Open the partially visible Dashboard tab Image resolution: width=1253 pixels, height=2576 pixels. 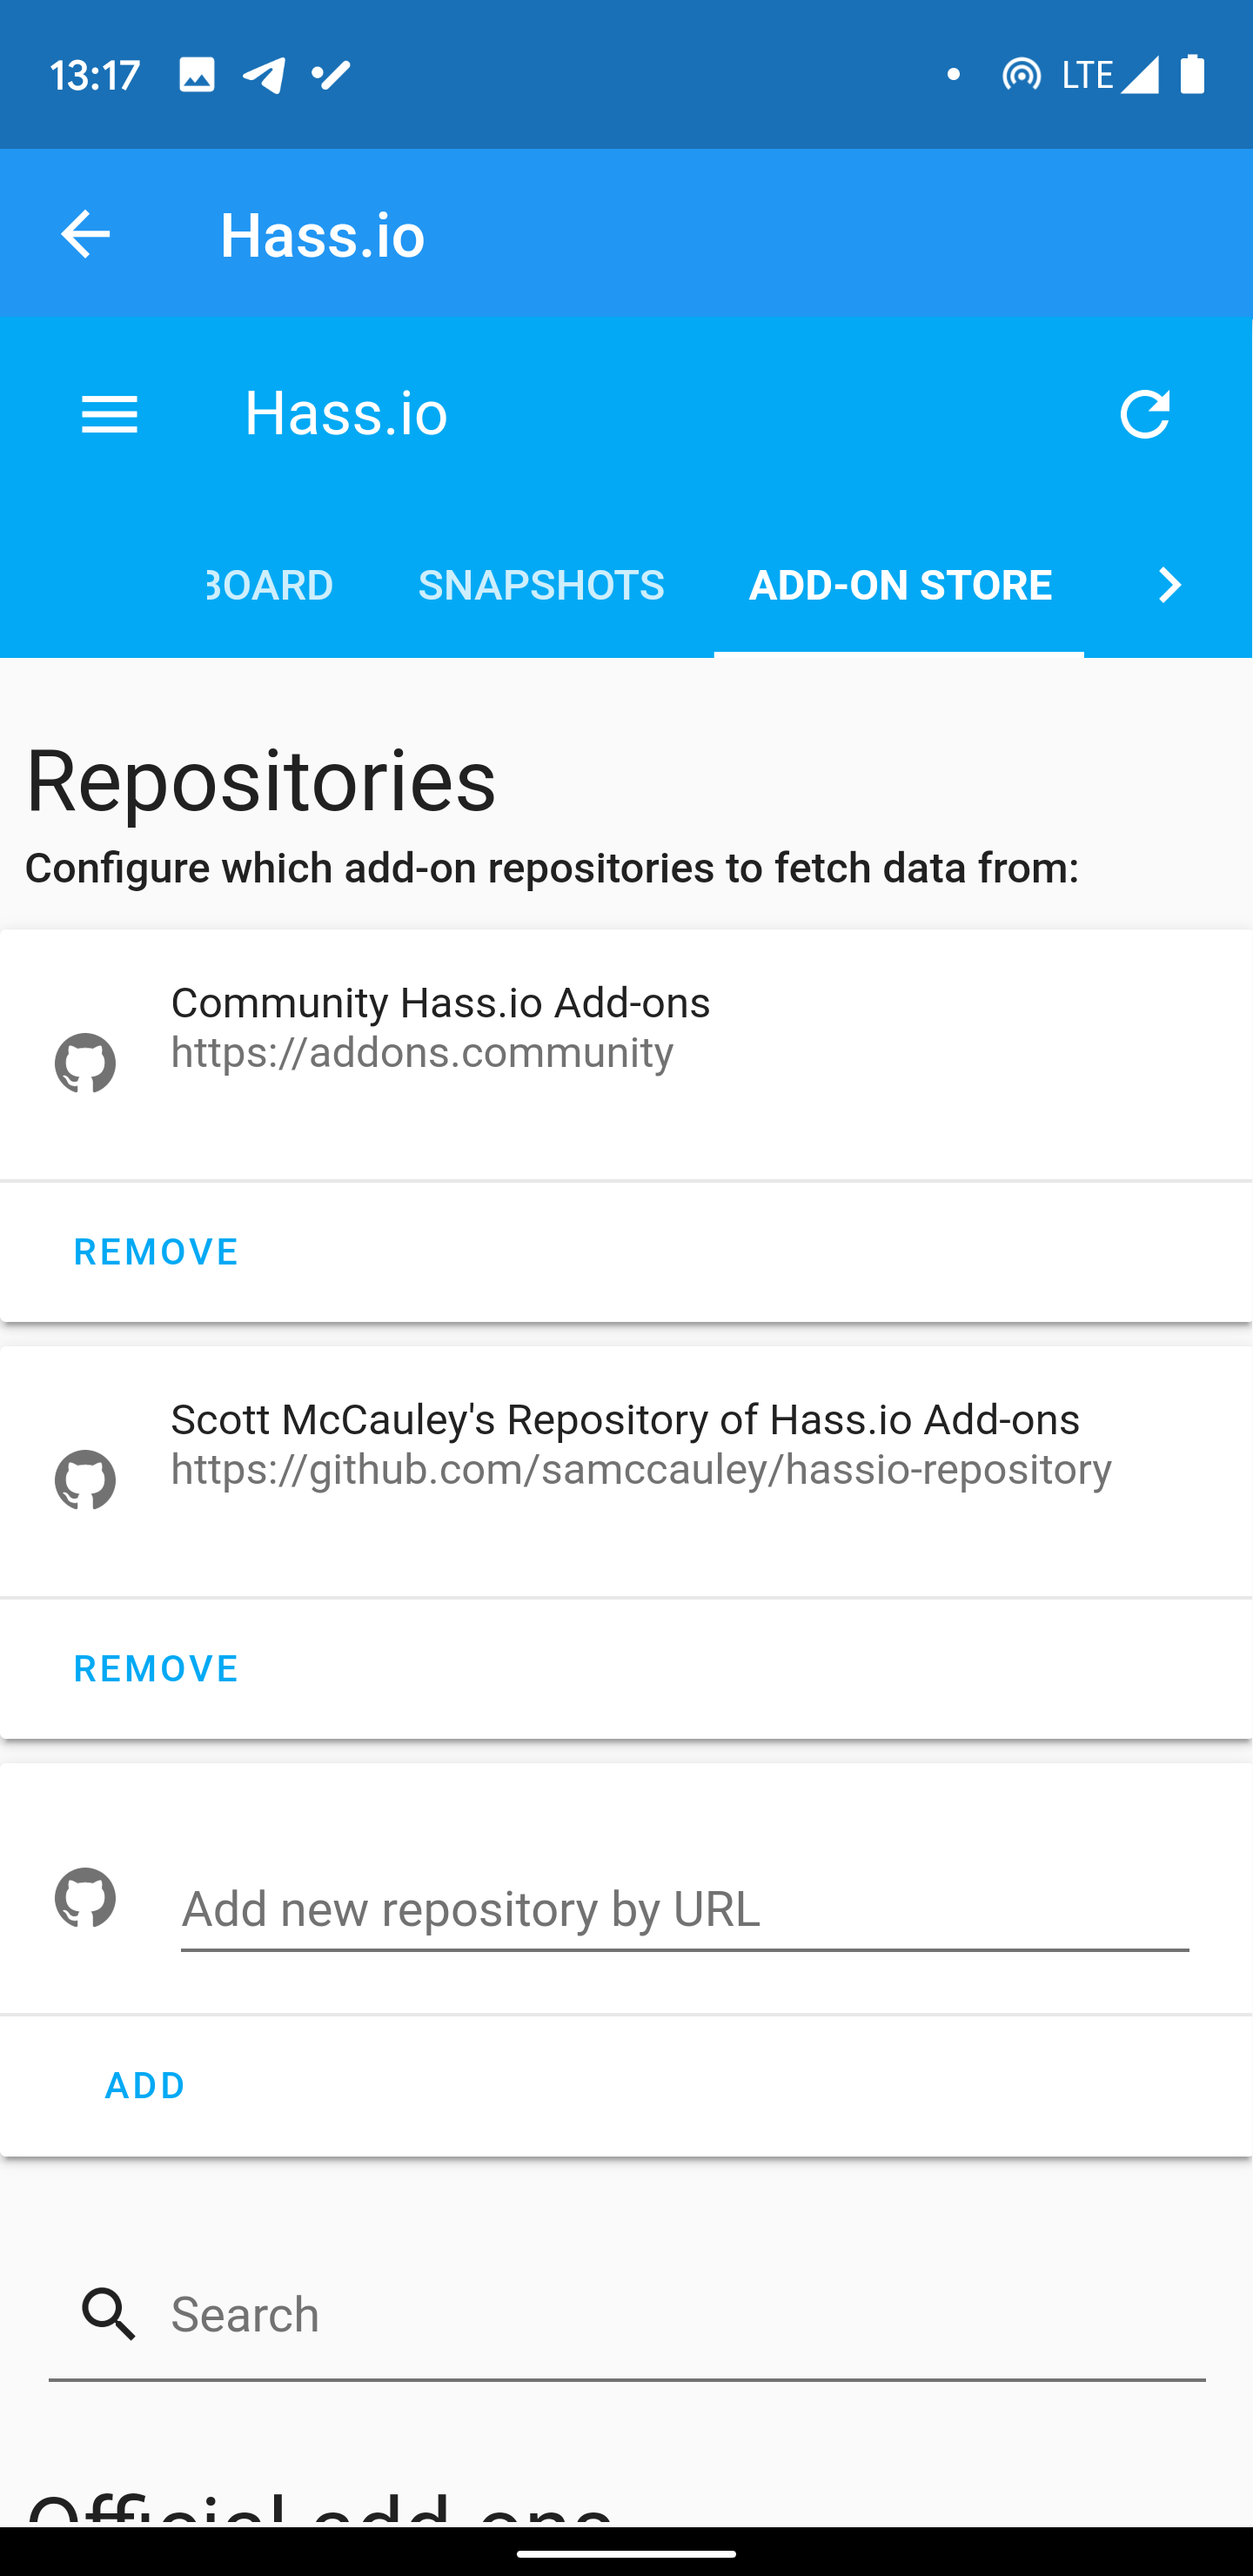point(271,585)
